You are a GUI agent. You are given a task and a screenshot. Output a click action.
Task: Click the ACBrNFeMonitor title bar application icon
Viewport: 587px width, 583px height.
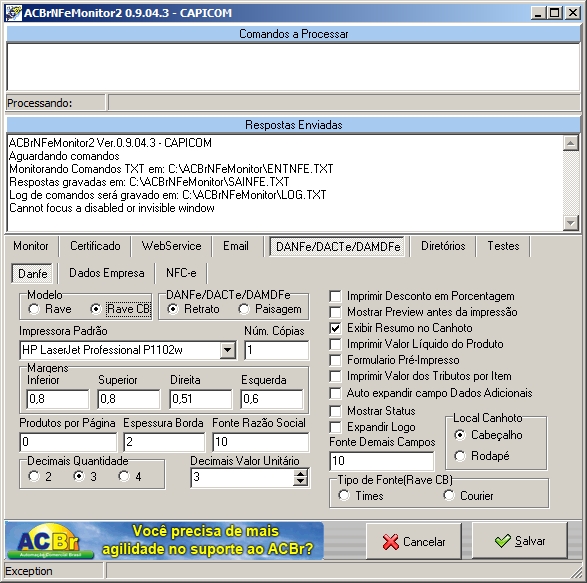point(13,13)
